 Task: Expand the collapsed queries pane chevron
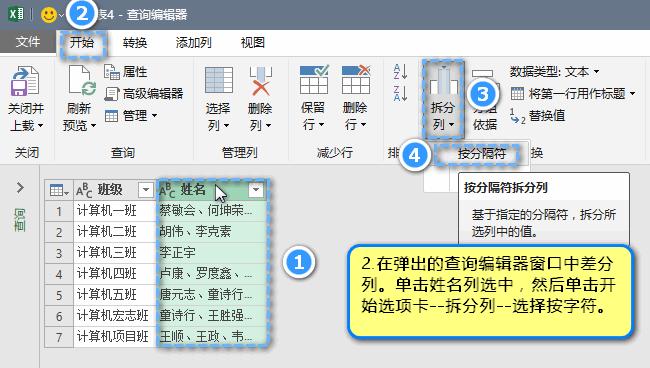pos(20,188)
